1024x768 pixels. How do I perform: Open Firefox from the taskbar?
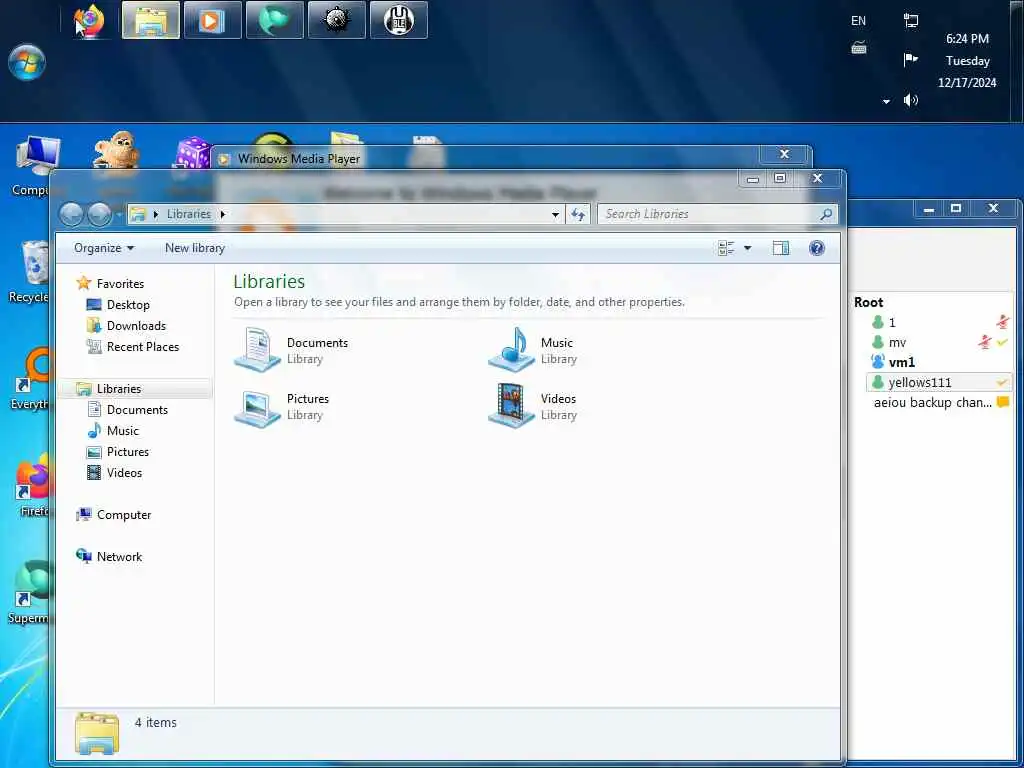coord(89,20)
